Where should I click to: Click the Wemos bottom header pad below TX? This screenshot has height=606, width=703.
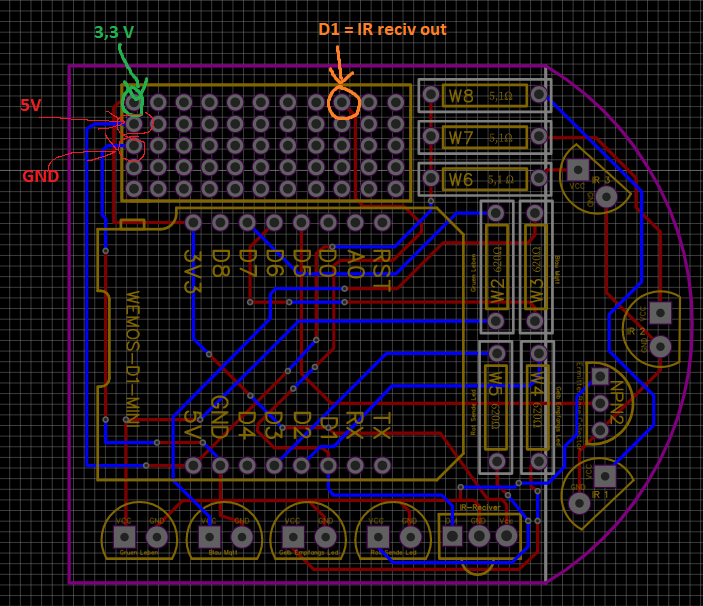382,465
